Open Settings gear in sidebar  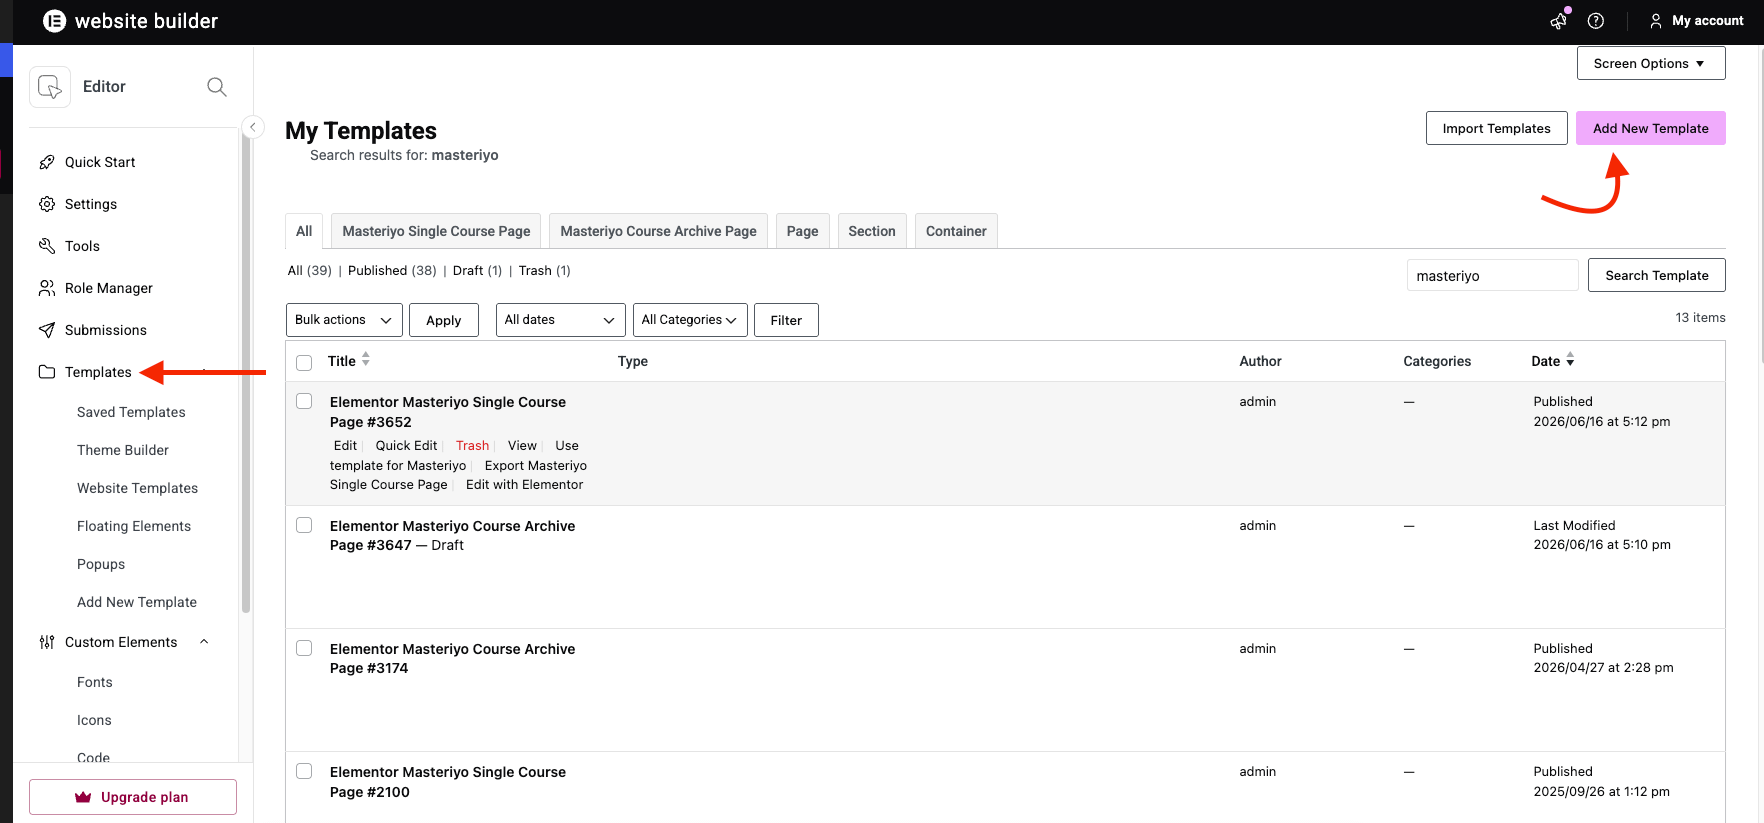coord(47,204)
